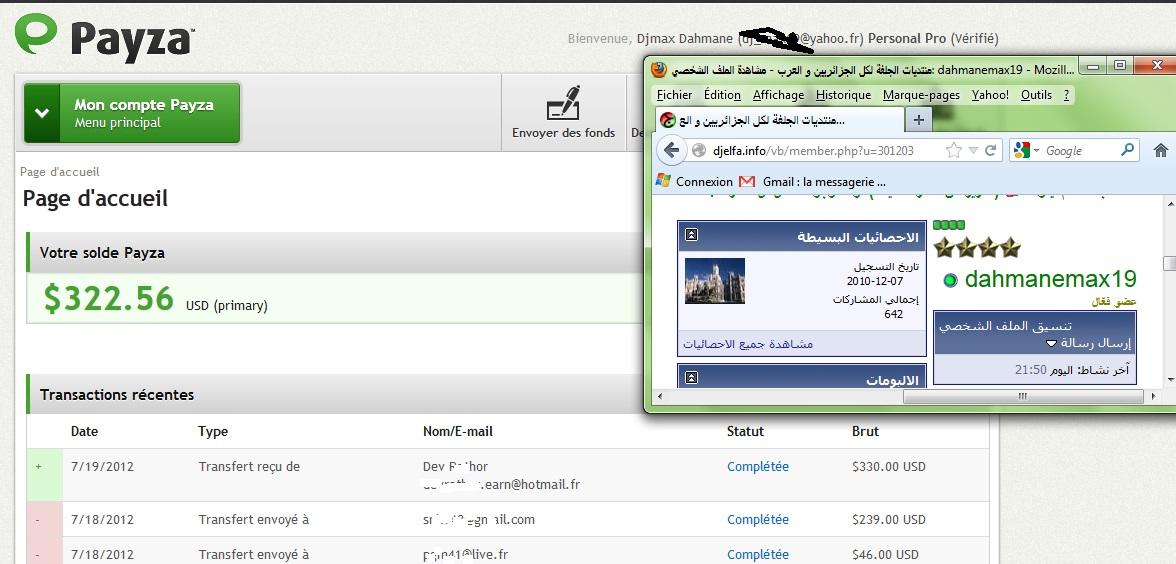The image size is (1176, 564).
Task: Click the Statut column header
Action: click(746, 431)
